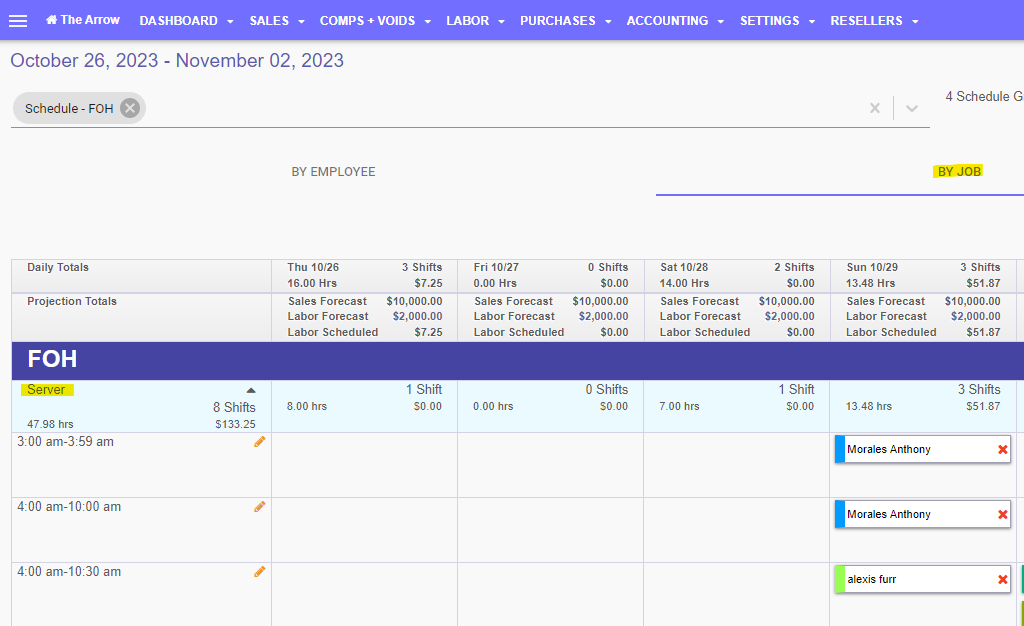Remove the Schedule - FOH filter chip
The width and height of the screenshot is (1024, 626).
[129, 108]
